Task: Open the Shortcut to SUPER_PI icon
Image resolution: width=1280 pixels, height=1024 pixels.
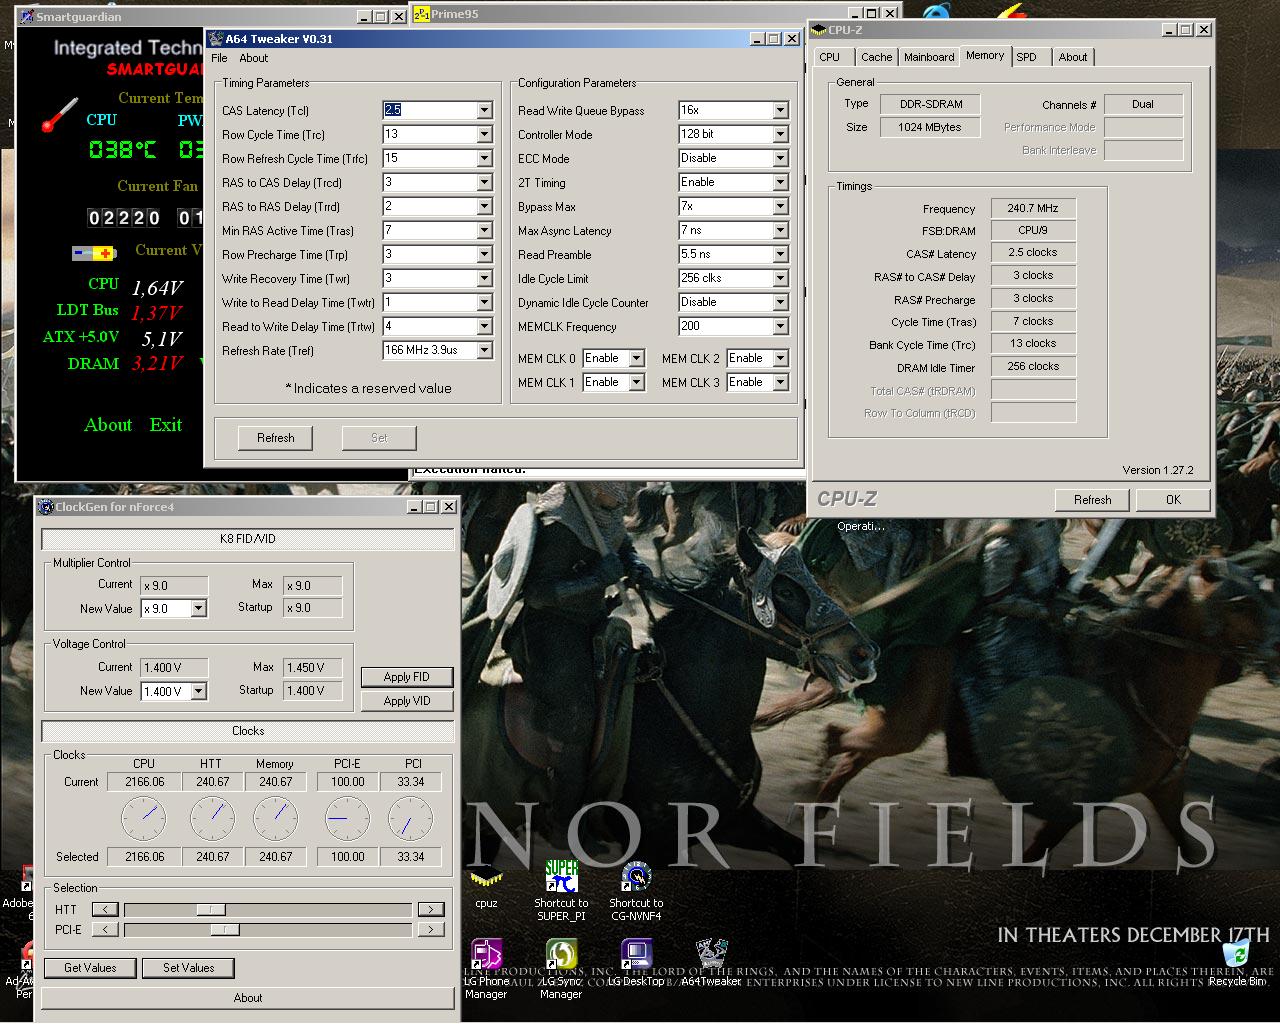Action: (x=561, y=890)
